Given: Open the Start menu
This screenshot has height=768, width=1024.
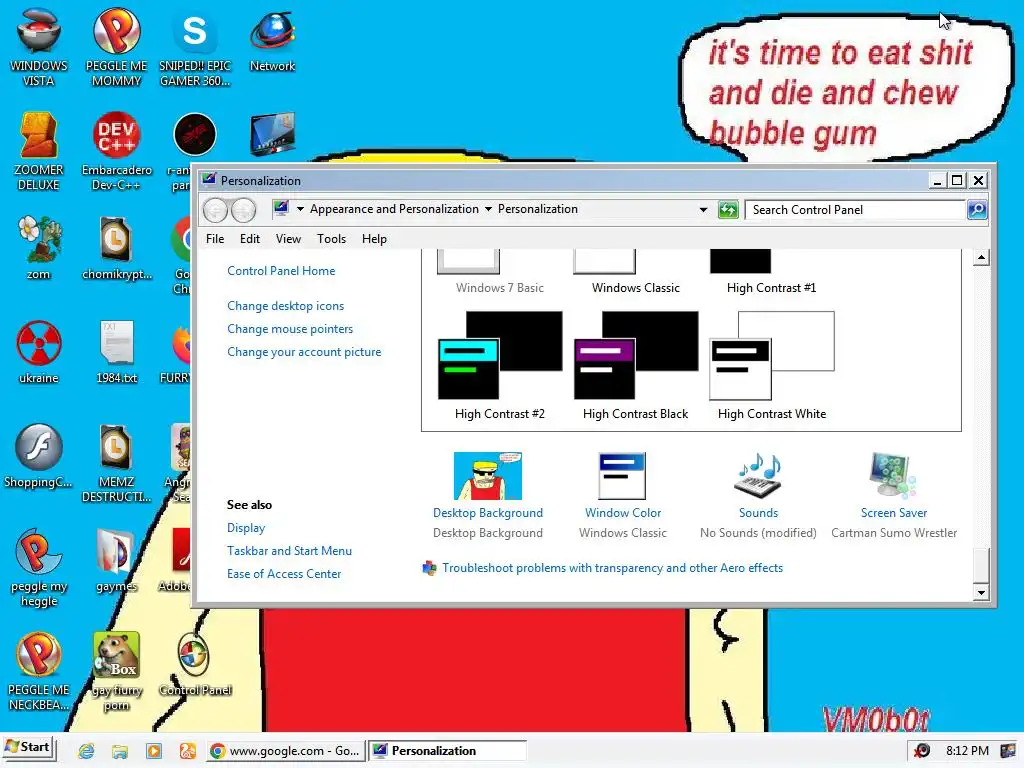Looking at the screenshot, I should coord(29,748).
